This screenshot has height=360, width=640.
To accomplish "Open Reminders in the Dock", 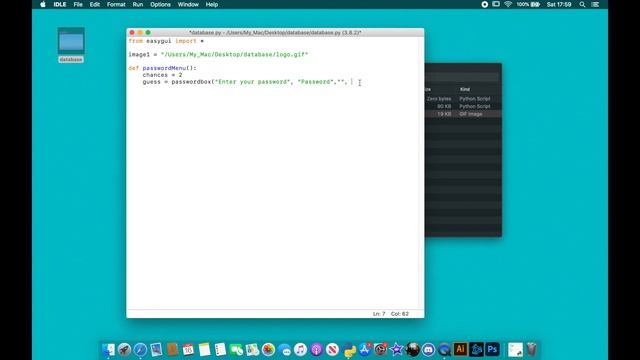I will pos(220,349).
